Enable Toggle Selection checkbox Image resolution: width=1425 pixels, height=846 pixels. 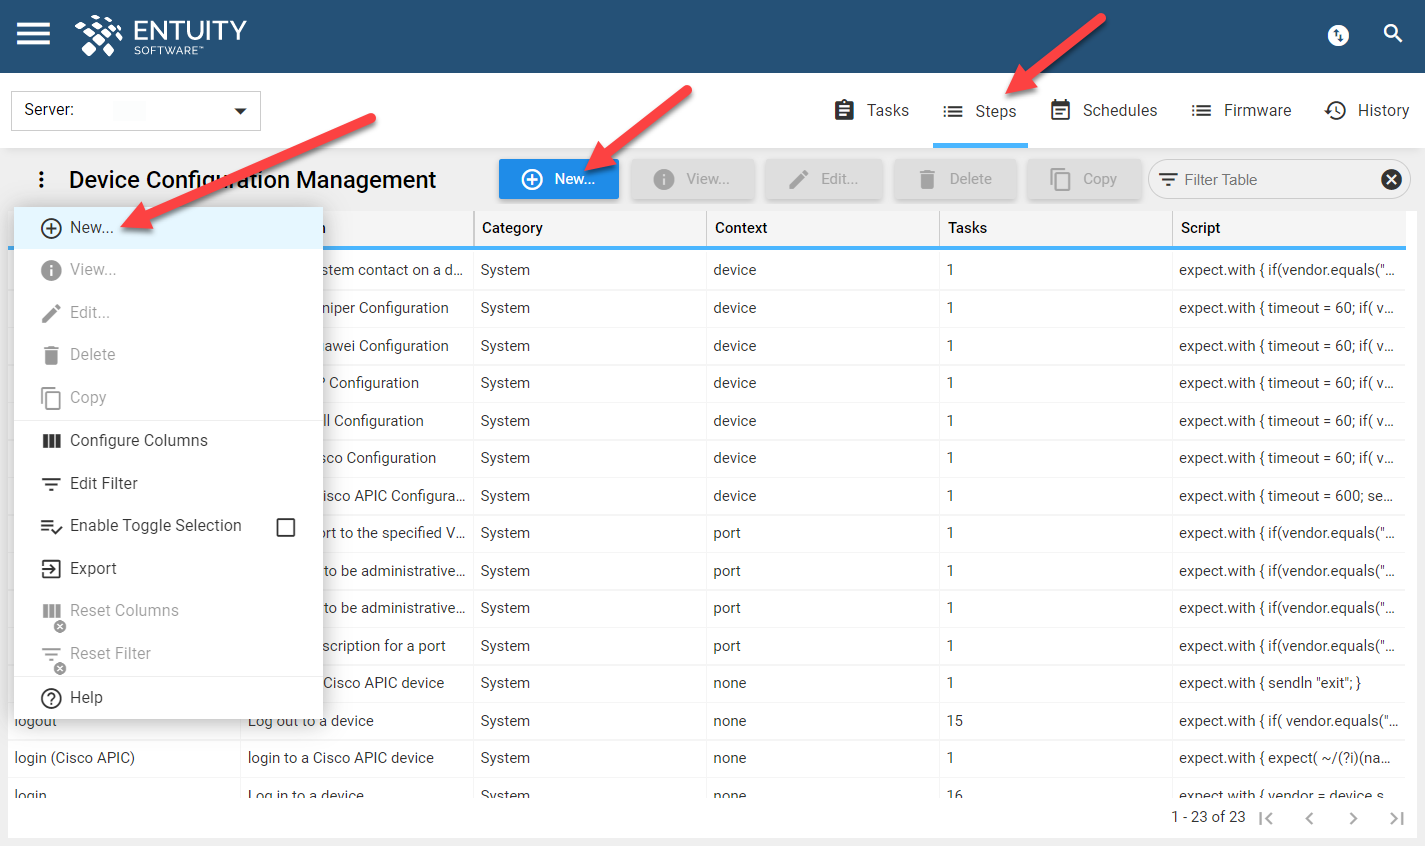click(286, 525)
